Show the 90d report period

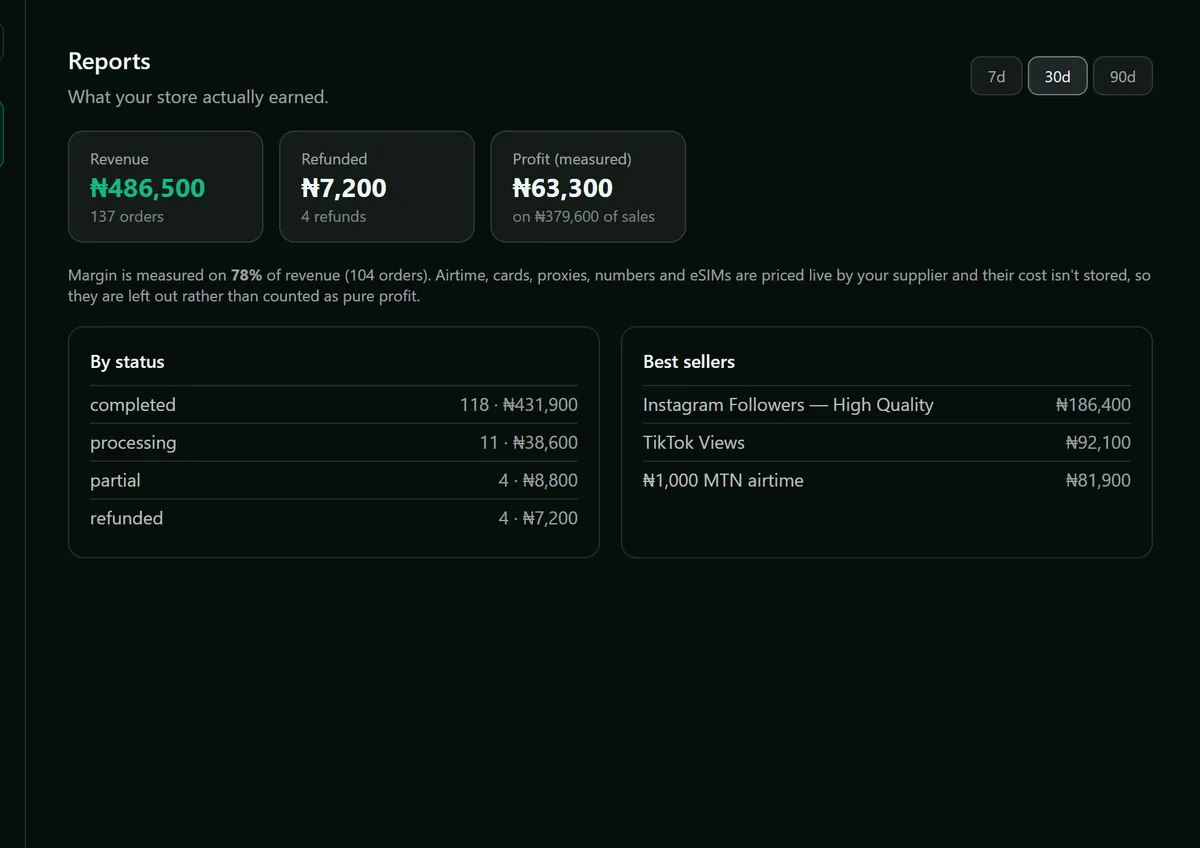click(1123, 77)
